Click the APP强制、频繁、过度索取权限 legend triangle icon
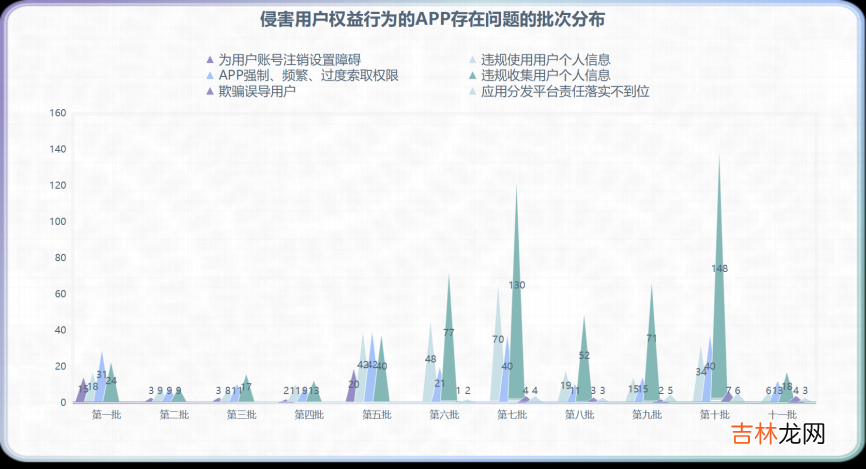 (x=209, y=76)
